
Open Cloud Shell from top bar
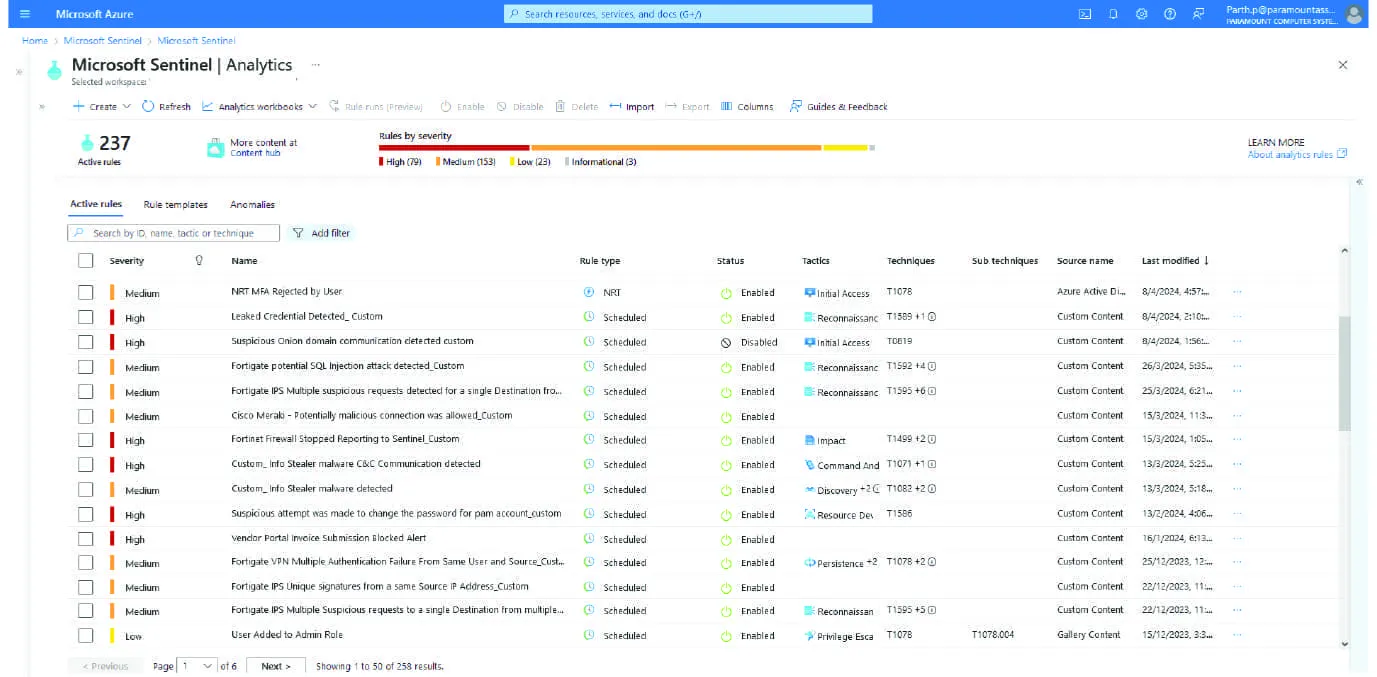pyautogui.click(x=1084, y=14)
